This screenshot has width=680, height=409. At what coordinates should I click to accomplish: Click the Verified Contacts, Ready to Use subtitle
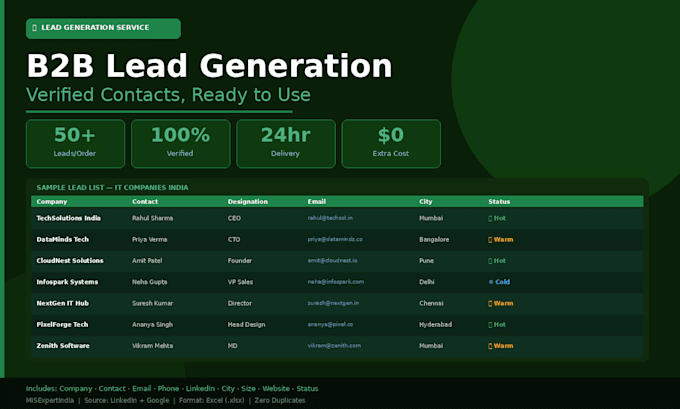[168, 95]
